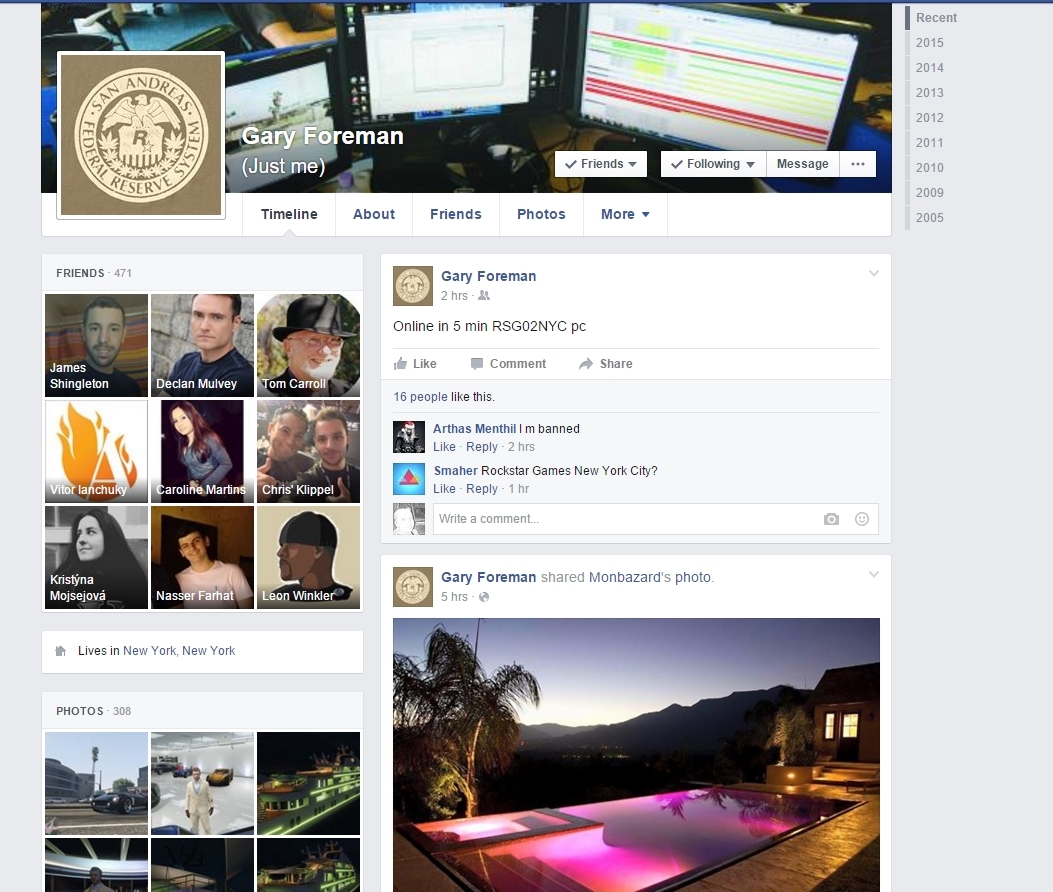This screenshot has height=892, width=1053.
Task: Jump to 2015 in timeline navigator
Action: tap(929, 43)
